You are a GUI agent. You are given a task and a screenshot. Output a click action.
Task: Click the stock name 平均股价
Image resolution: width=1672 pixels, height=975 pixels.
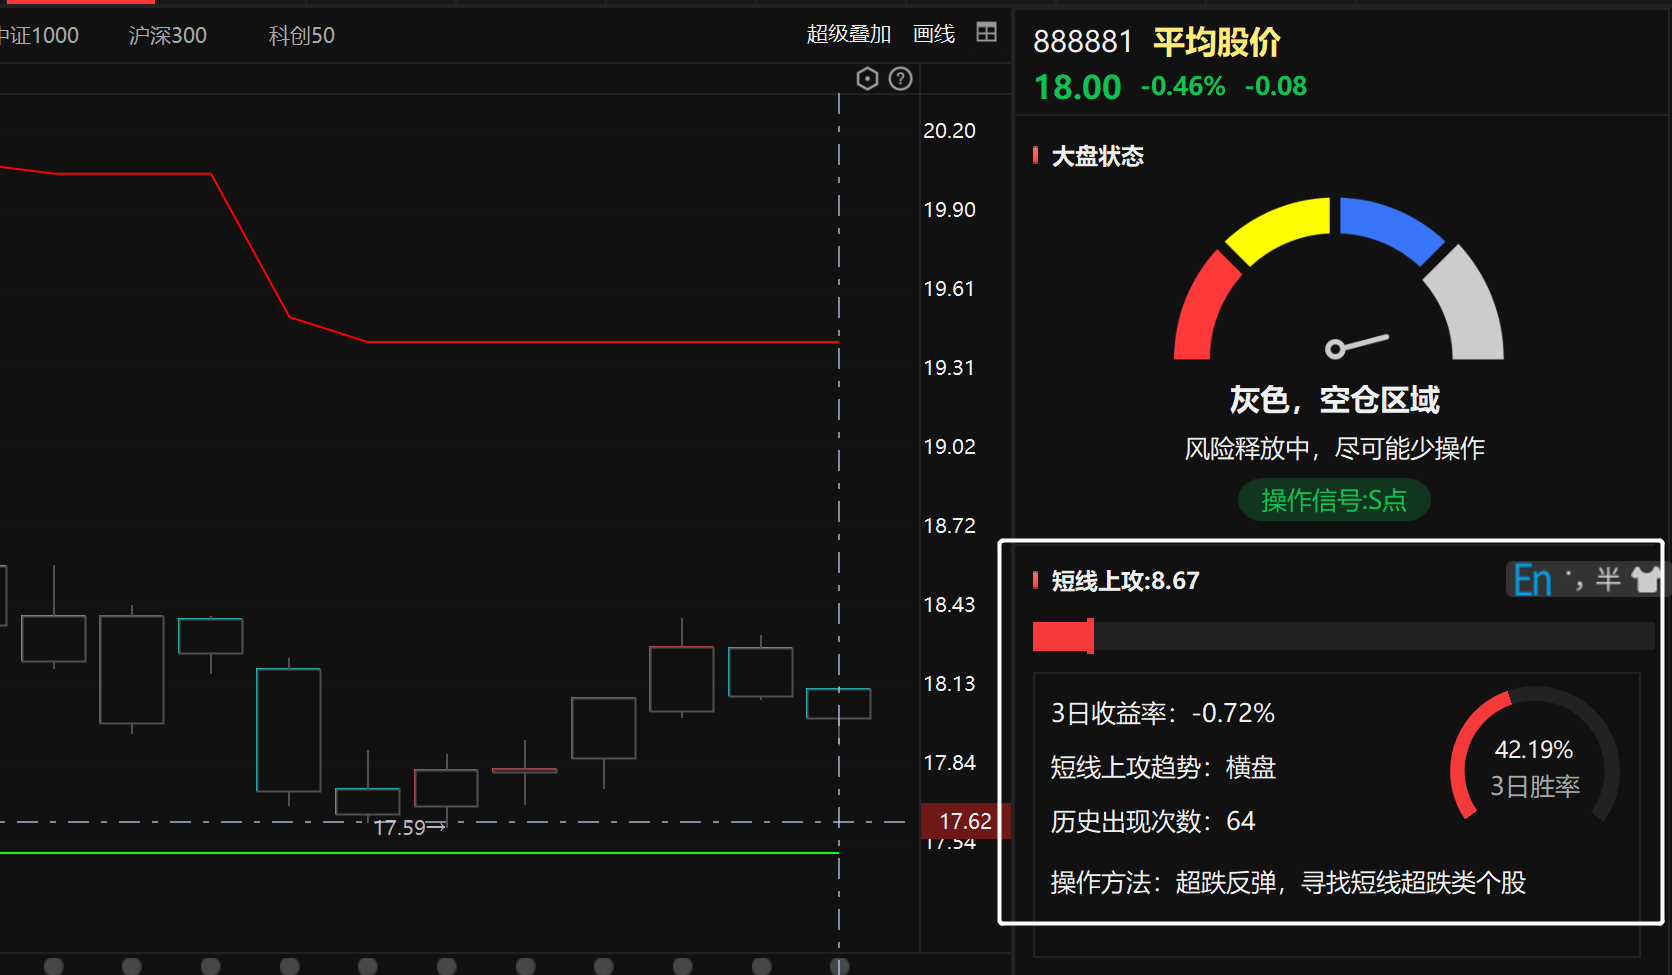1217,42
